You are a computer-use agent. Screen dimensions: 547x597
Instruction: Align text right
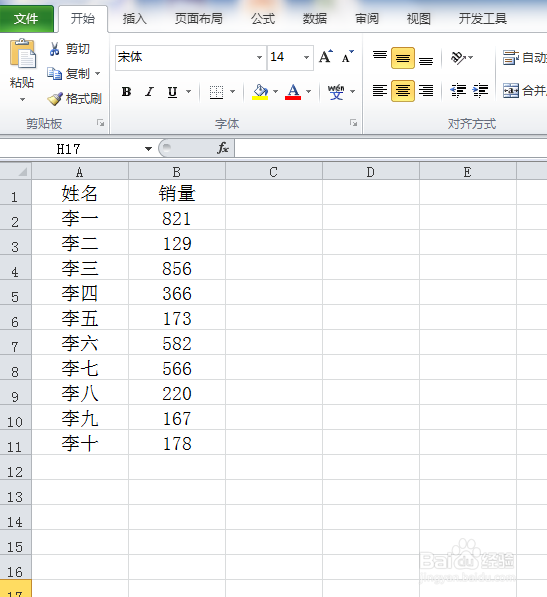426,91
